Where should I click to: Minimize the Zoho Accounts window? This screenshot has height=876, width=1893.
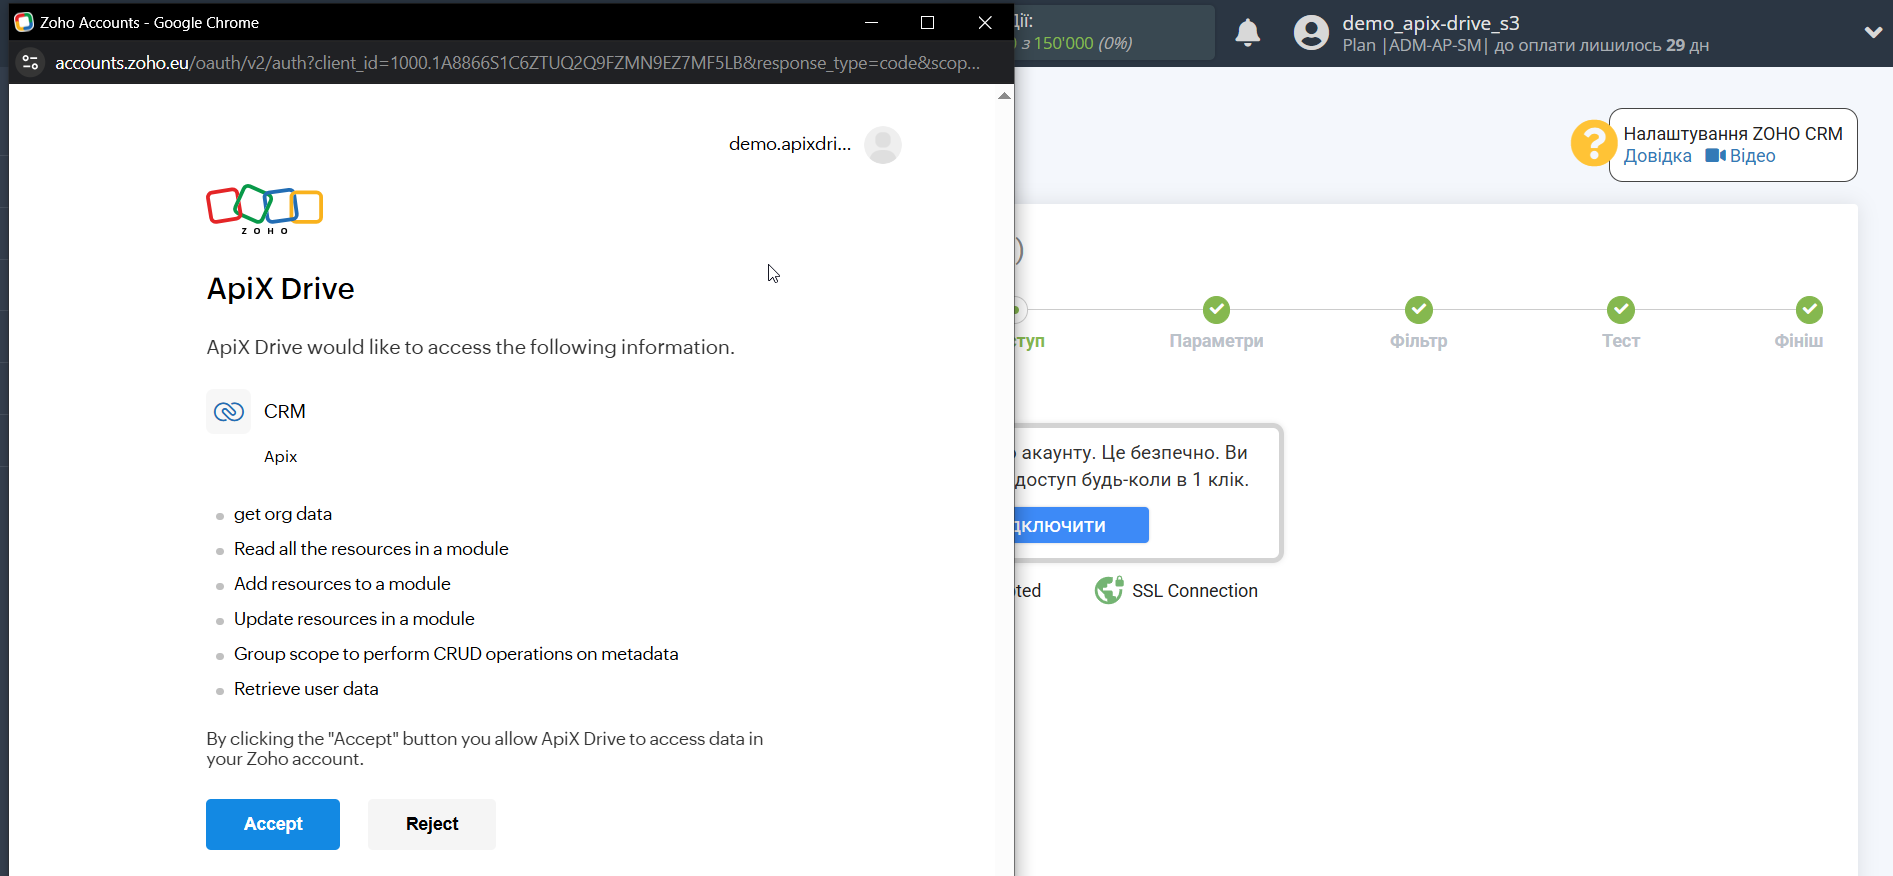[871, 22]
